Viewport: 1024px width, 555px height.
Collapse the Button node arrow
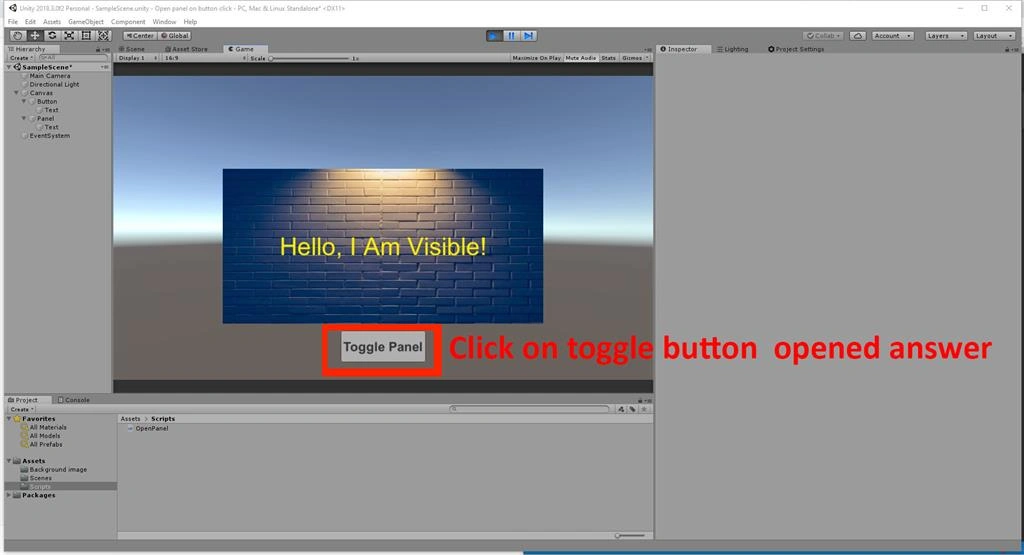point(24,101)
